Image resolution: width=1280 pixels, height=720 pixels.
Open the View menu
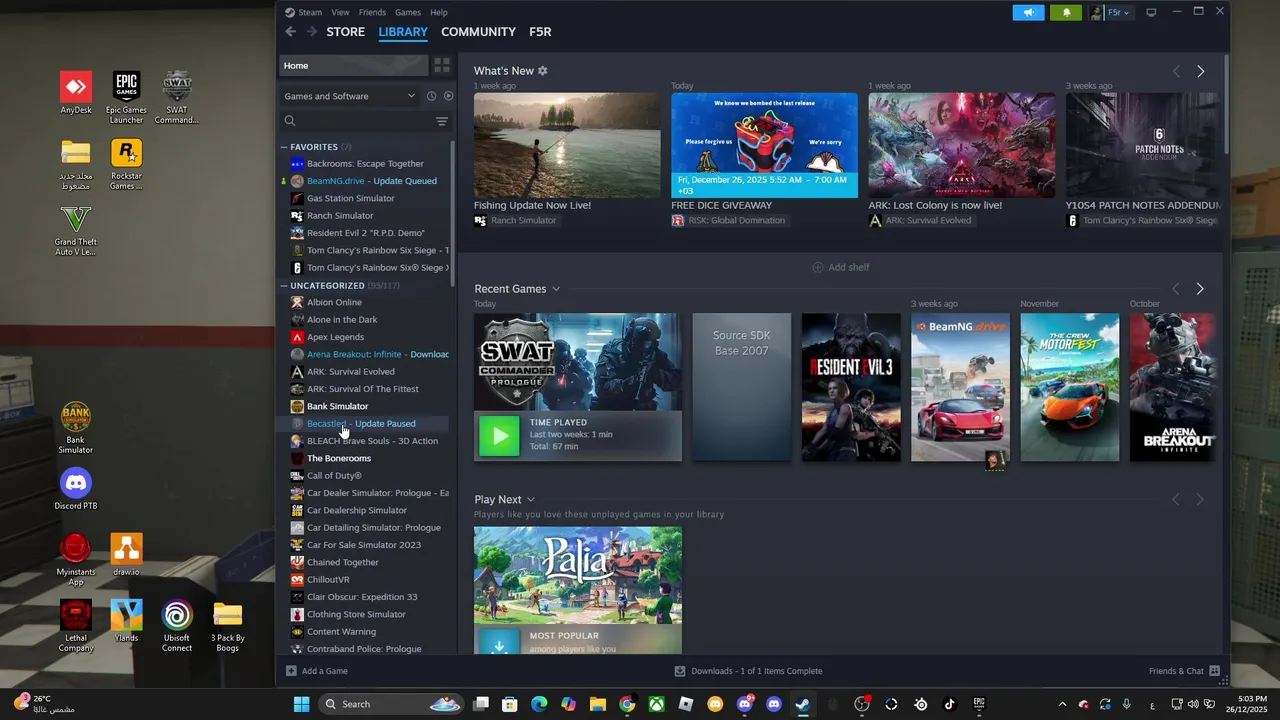tap(340, 12)
